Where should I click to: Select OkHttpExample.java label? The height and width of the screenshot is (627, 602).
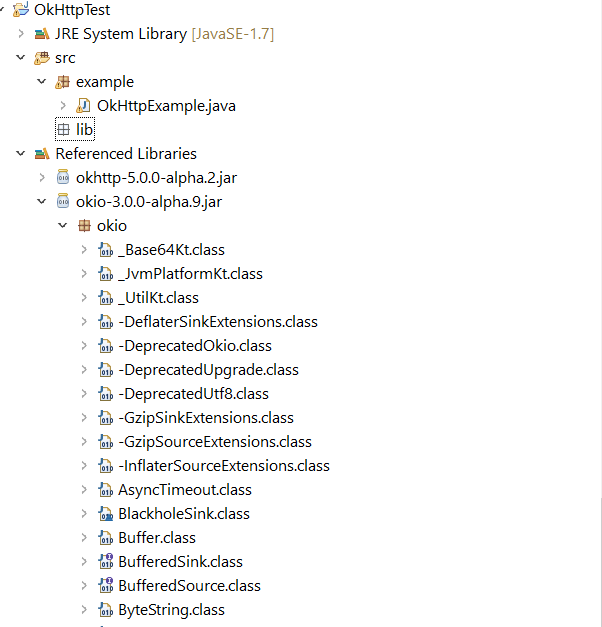[166, 106]
